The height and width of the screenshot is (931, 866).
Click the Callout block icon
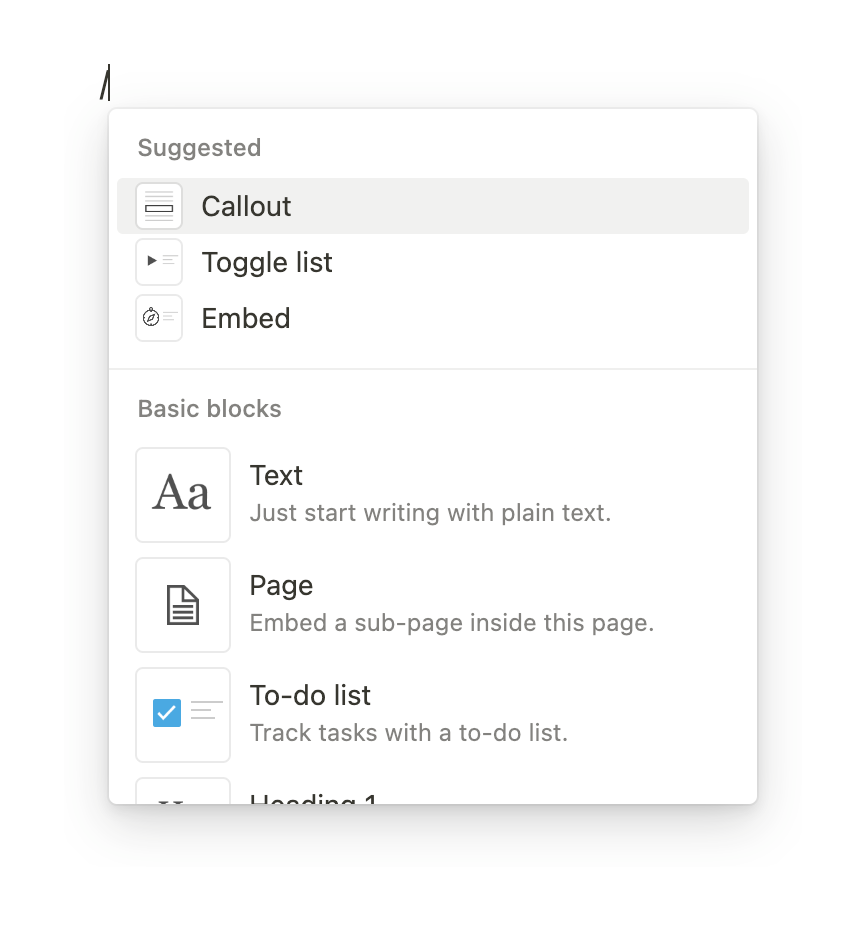[x=159, y=205]
